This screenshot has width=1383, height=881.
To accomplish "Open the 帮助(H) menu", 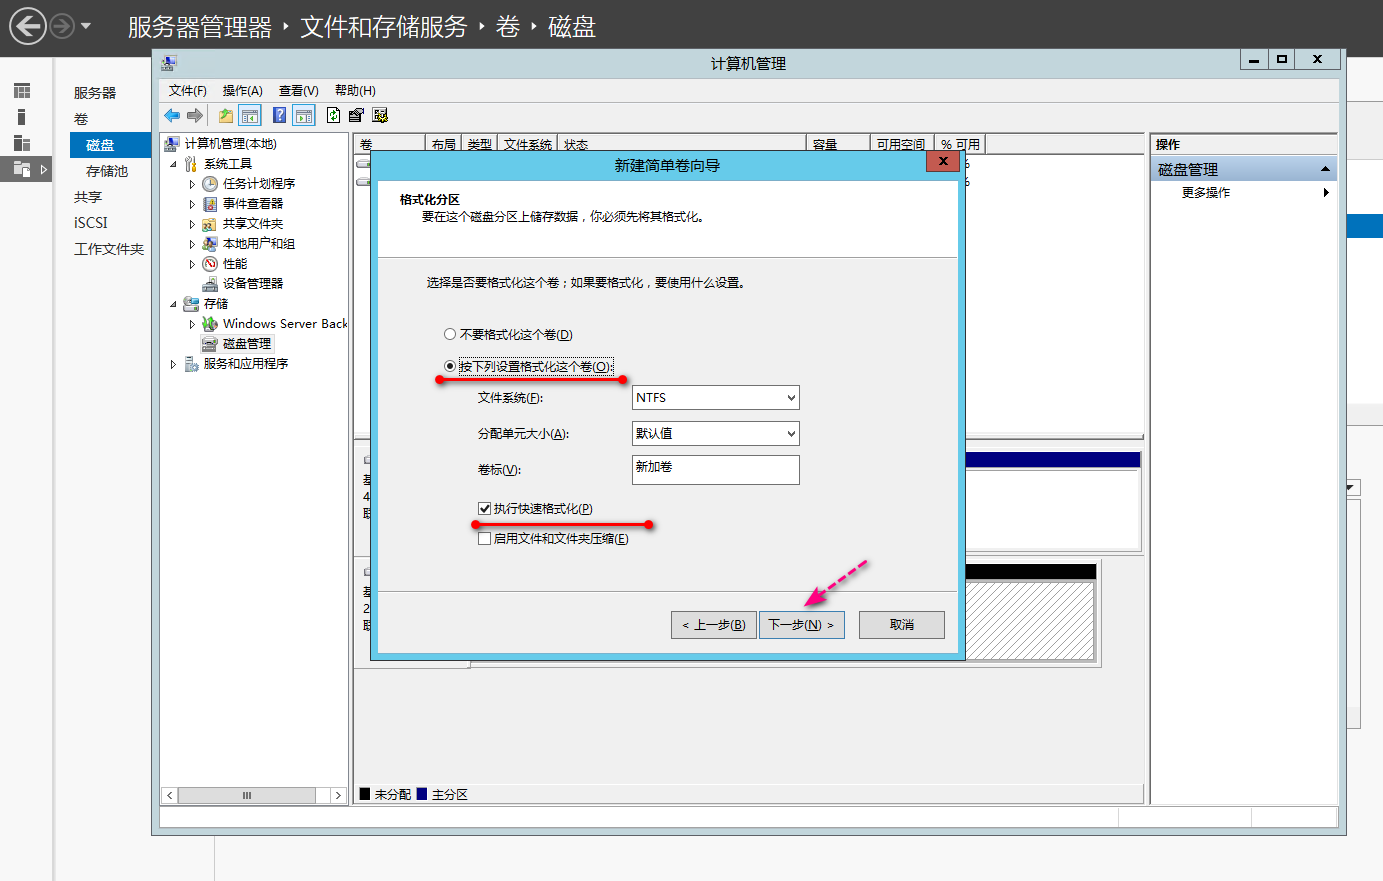I will (x=355, y=91).
